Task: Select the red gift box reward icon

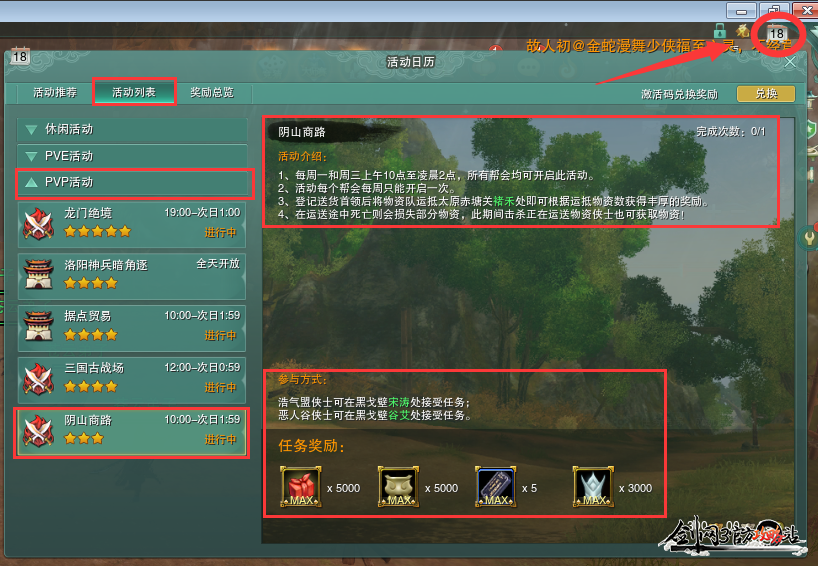Action: (300, 487)
